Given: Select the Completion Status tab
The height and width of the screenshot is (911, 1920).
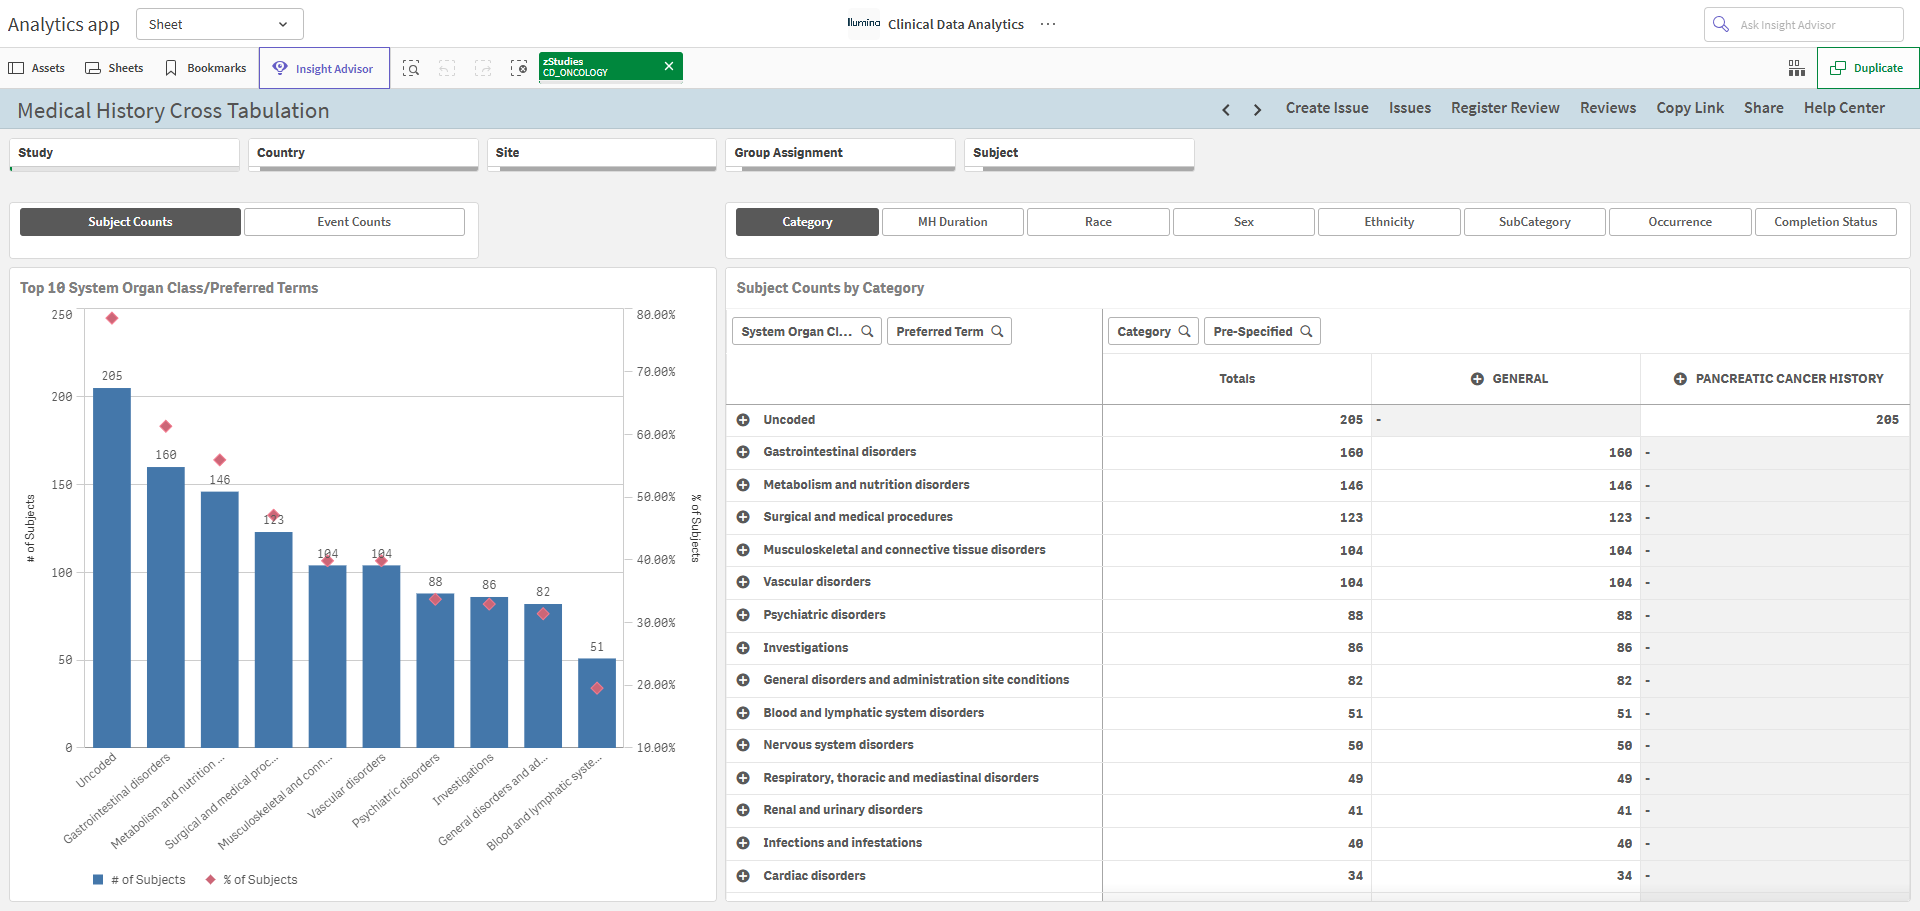Looking at the screenshot, I should point(1826,222).
